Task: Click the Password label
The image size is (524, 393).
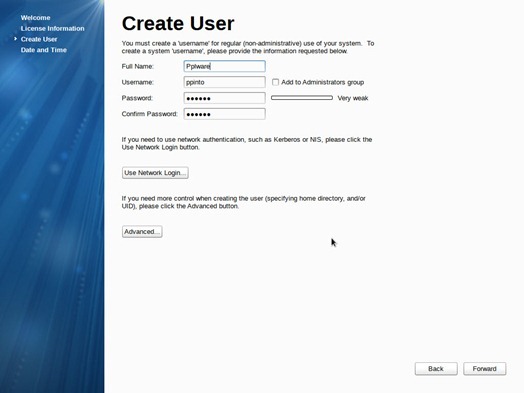Action: (x=137, y=98)
